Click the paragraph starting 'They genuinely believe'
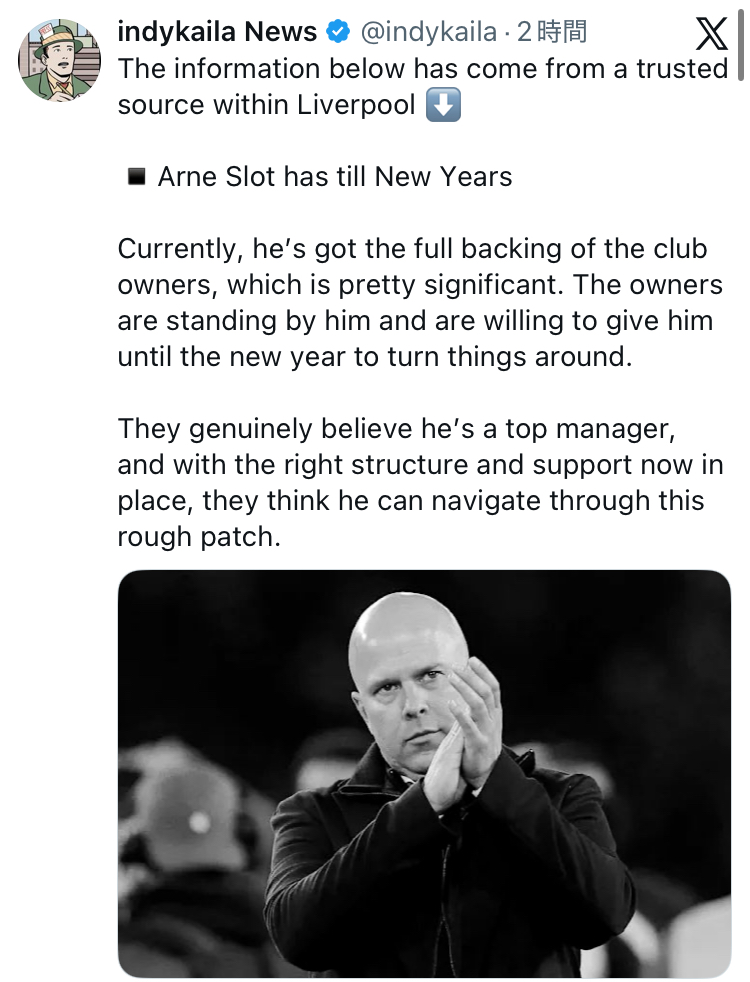The width and height of the screenshot is (750, 982). point(411,483)
